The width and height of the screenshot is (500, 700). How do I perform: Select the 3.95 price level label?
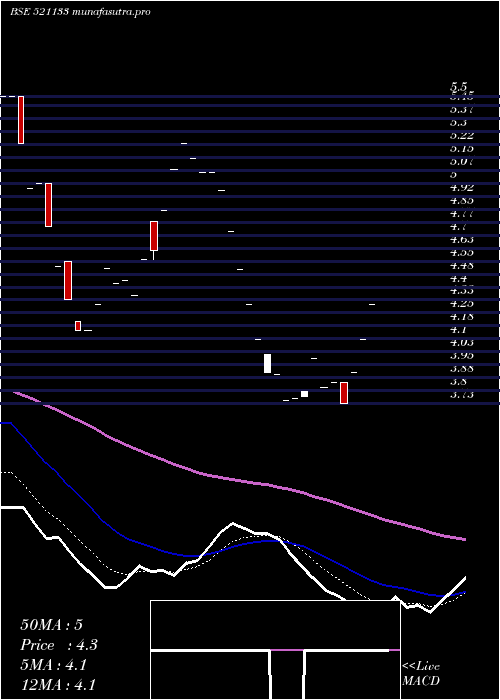[x=462, y=356]
